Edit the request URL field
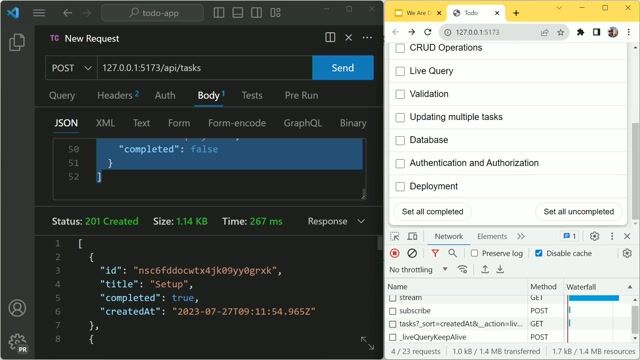Image resolution: width=640 pixels, height=360 pixels. click(204, 68)
